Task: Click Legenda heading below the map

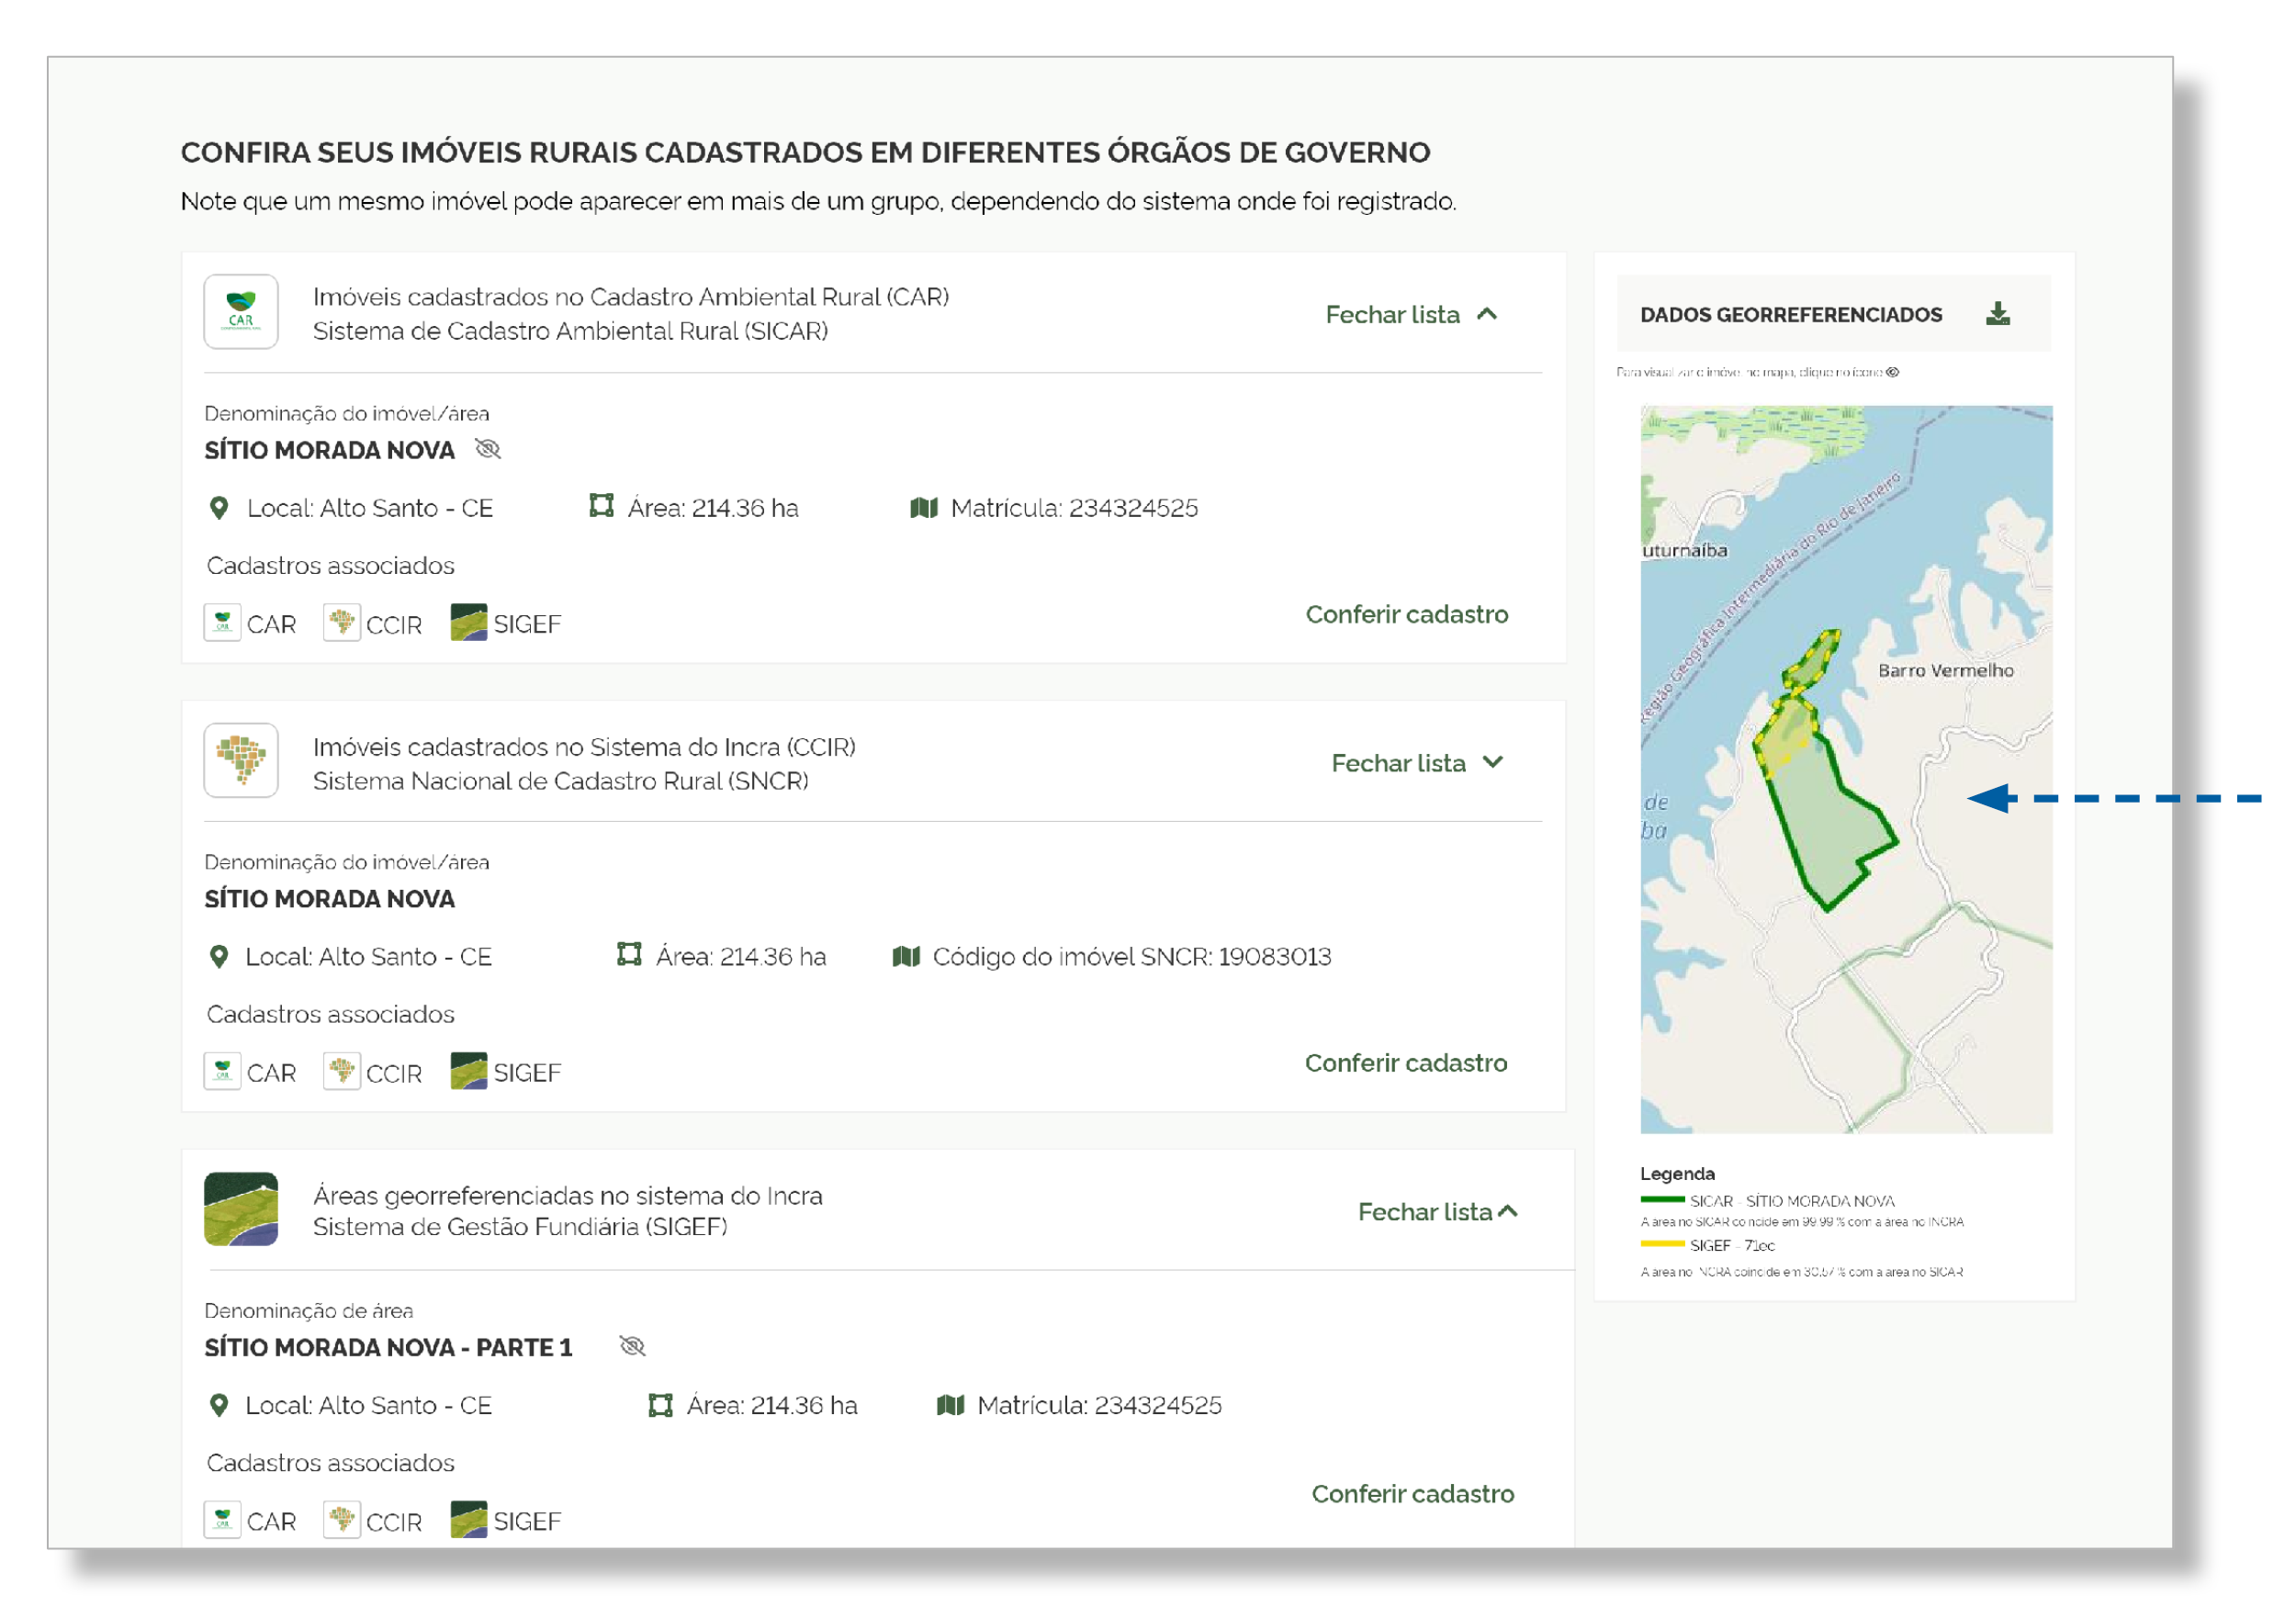Action: [x=1677, y=1174]
